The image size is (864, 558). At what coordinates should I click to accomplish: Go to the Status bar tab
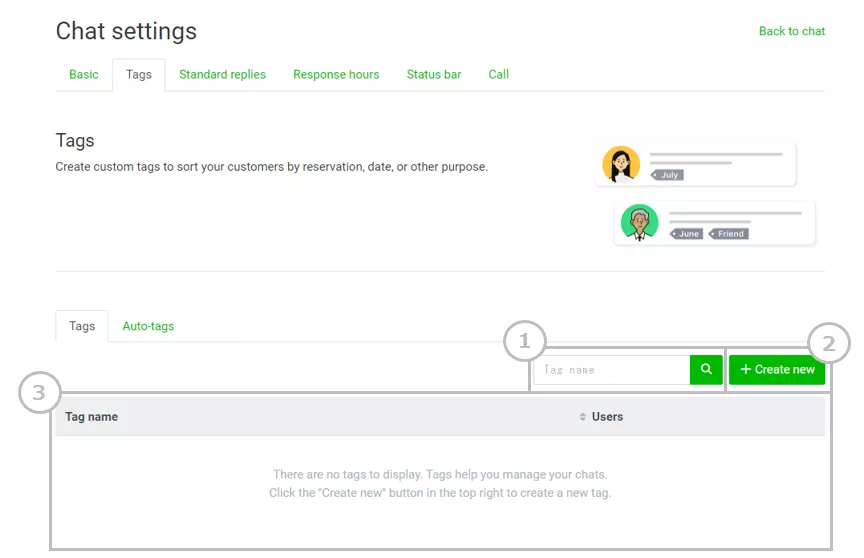tap(434, 74)
